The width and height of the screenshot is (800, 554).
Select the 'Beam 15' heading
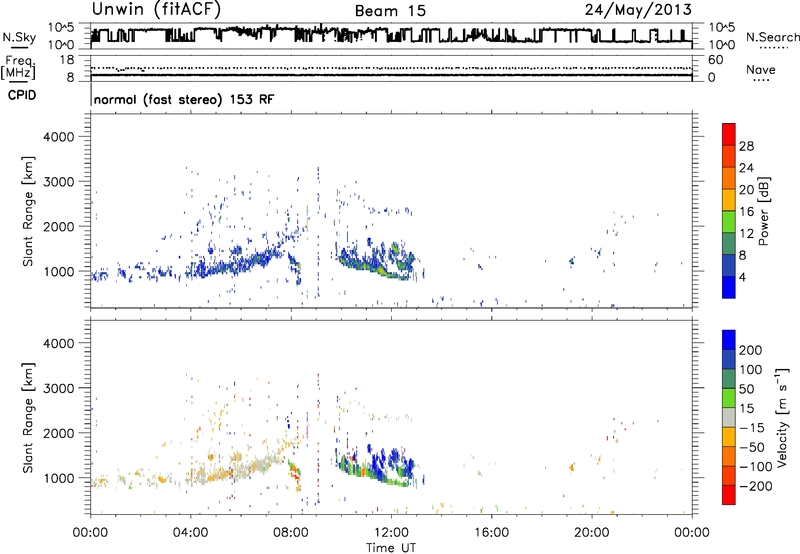[x=390, y=11]
